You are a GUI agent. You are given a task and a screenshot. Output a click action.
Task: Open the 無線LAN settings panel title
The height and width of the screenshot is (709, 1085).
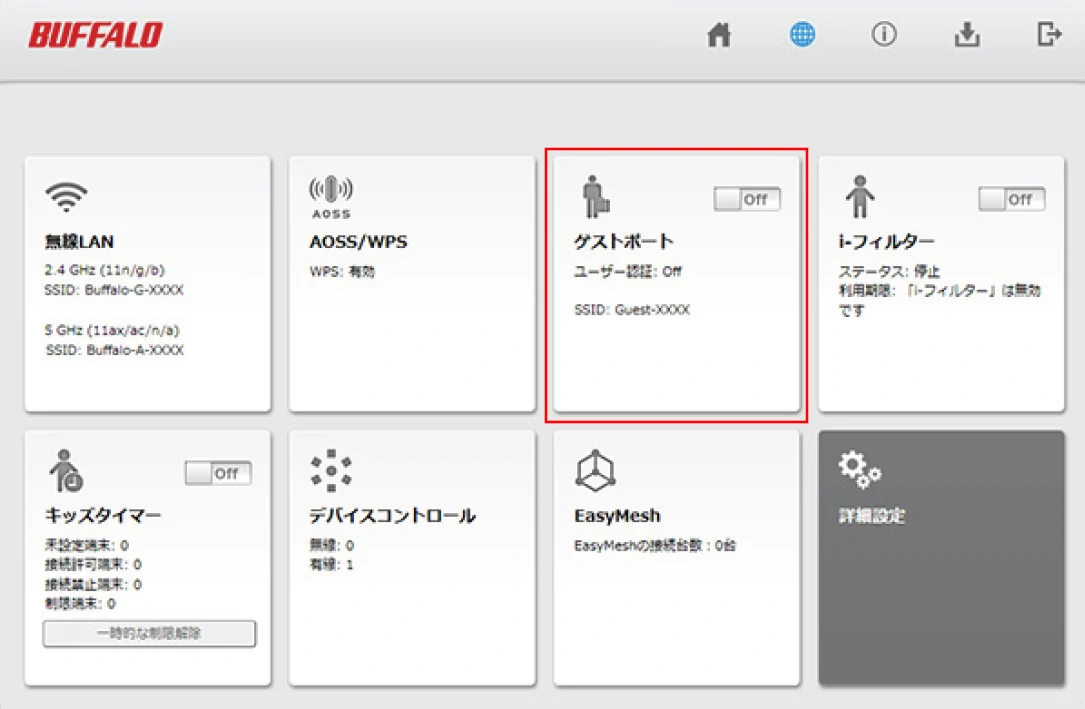pos(79,241)
